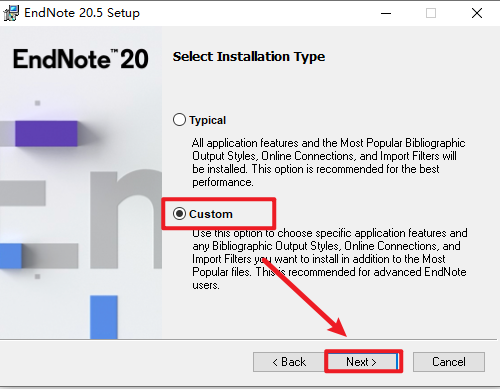Click the 'Select Installation Type' heading

249,57
